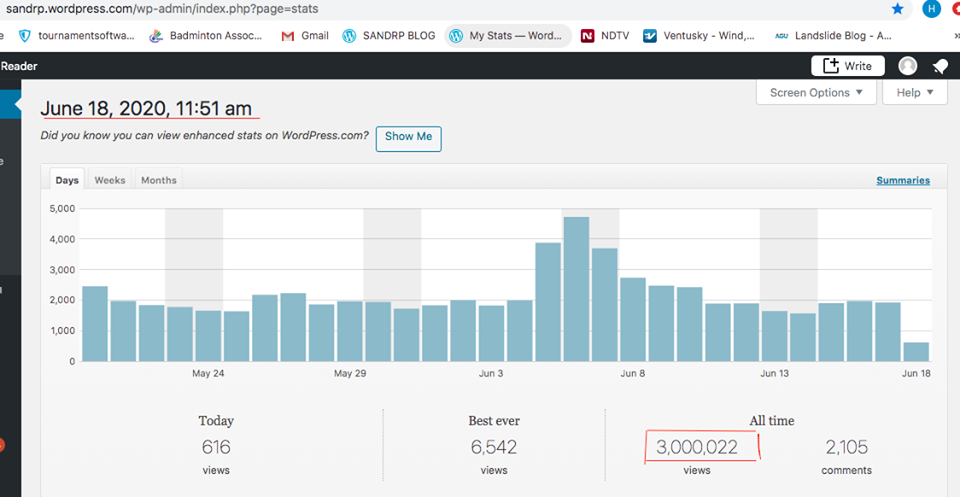960x497 pixels.
Task: Switch to the Months tab
Action: (x=158, y=180)
